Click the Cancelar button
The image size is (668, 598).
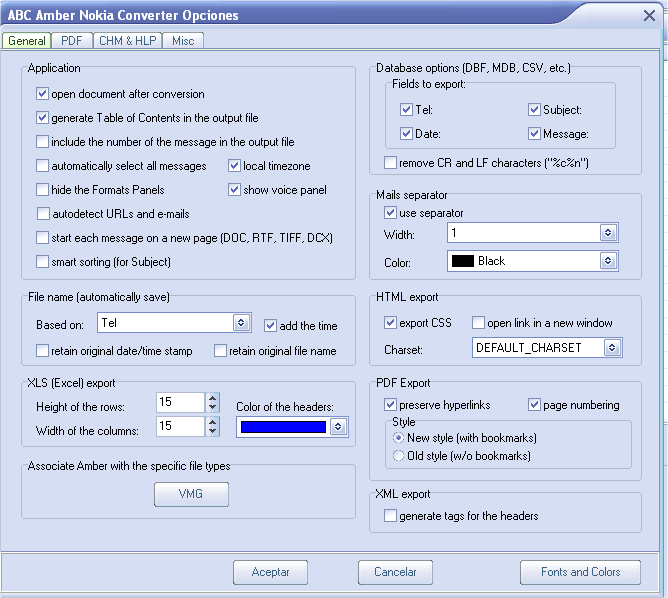(395, 572)
